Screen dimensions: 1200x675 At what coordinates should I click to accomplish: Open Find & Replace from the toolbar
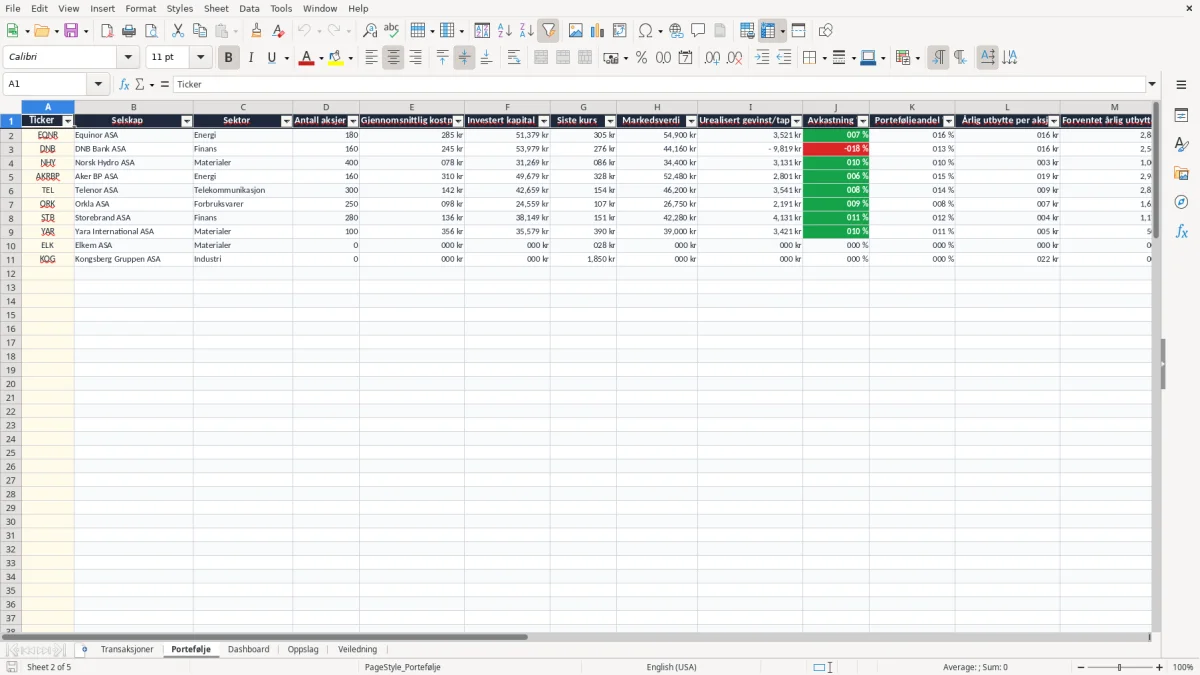[x=370, y=31]
